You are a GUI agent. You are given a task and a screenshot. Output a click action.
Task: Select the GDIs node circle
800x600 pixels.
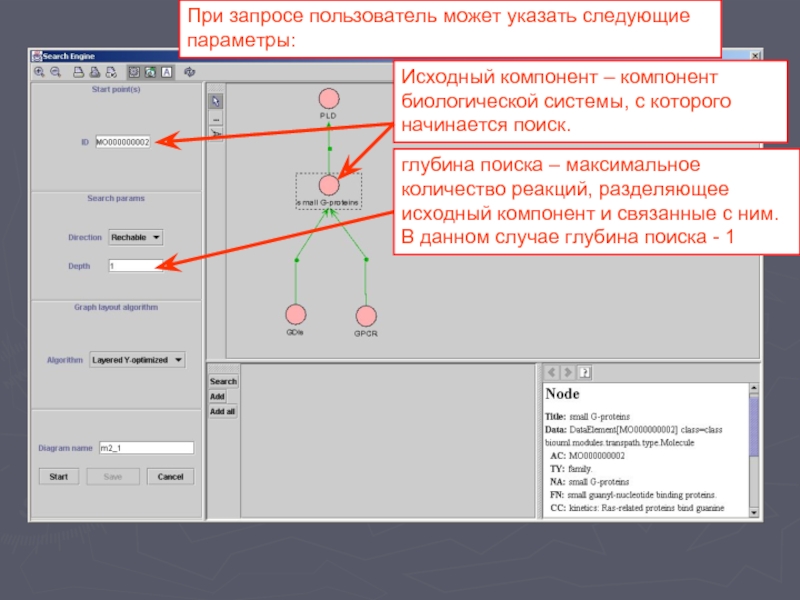point(296,314)
